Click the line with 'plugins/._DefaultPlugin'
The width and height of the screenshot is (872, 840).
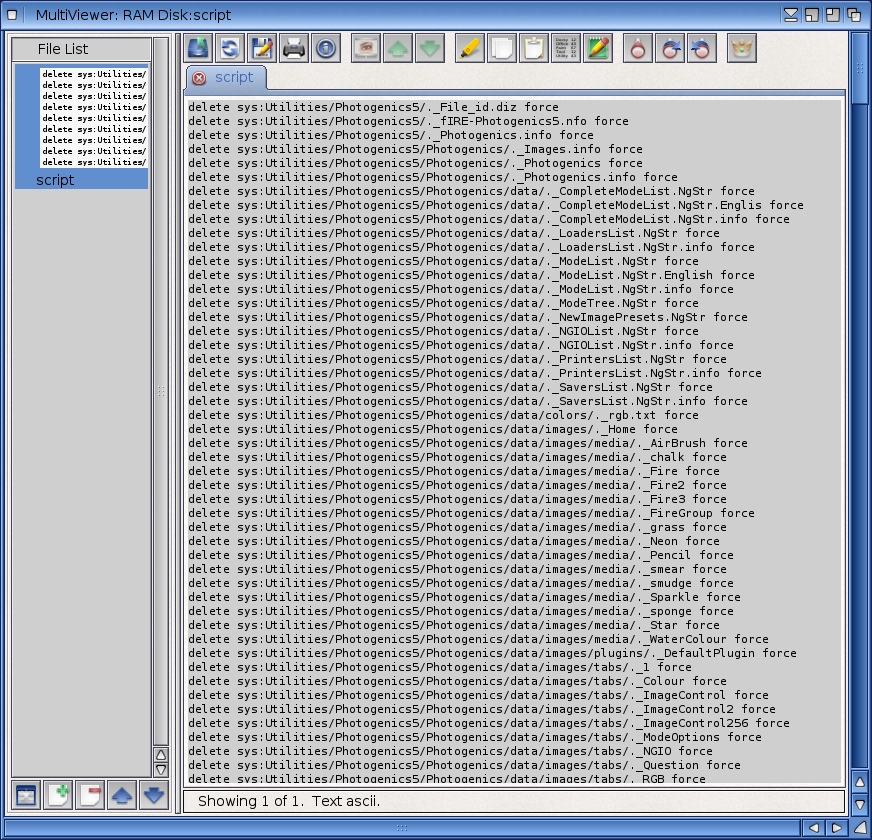click(x=492, y=653)
